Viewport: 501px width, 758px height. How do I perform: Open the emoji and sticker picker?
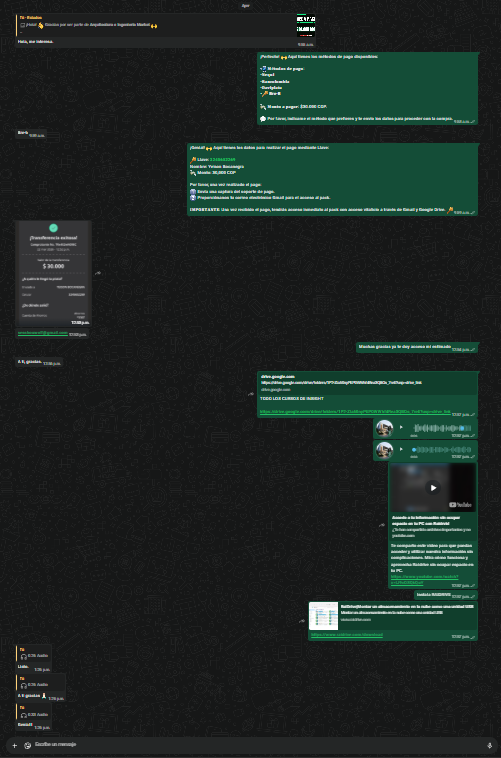(x=28, y=745)
